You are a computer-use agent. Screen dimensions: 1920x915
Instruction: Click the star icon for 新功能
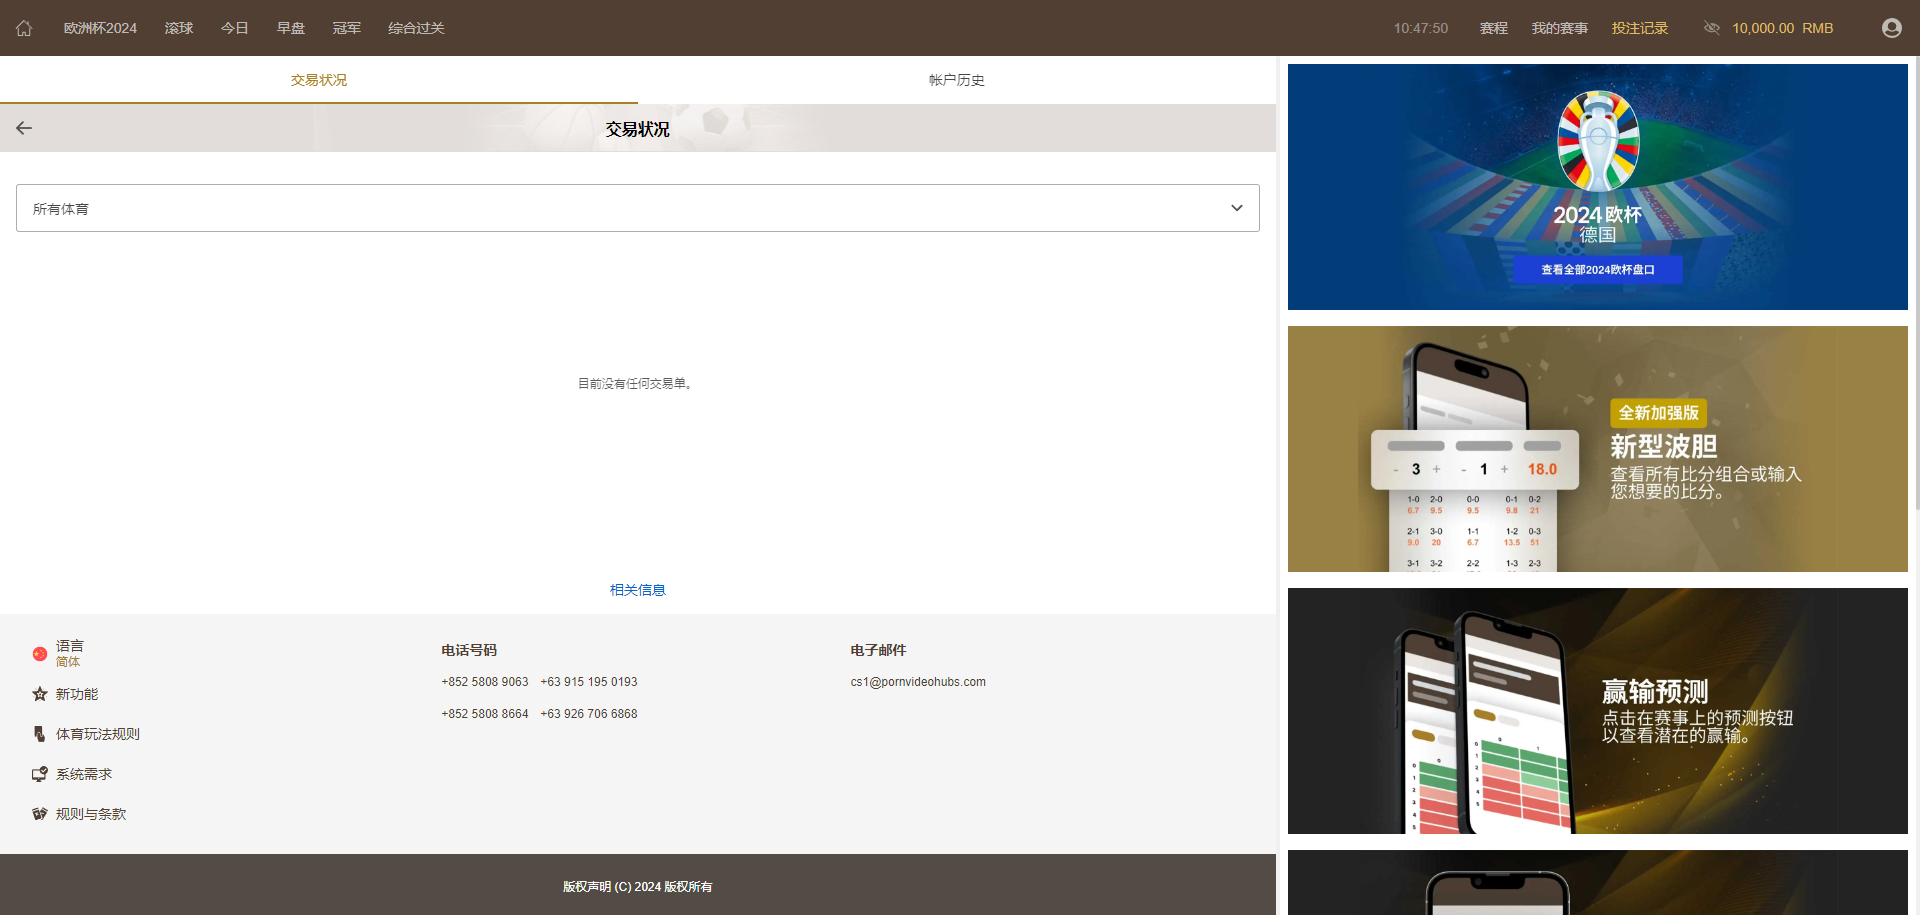click(40, 694)
